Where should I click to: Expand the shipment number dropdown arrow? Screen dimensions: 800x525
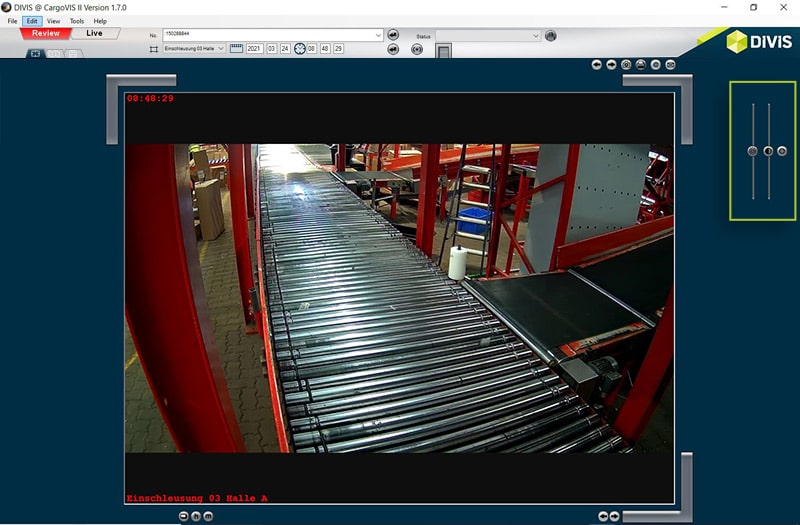click(379, 35)
